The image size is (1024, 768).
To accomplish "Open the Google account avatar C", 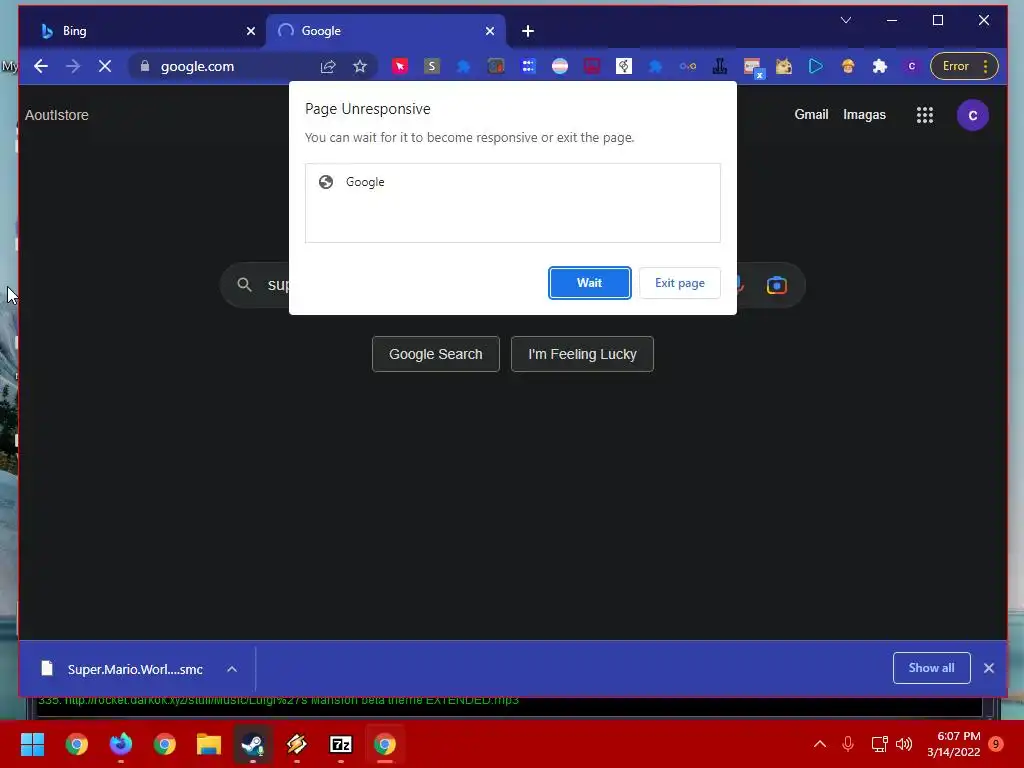I will coord(972,115).
